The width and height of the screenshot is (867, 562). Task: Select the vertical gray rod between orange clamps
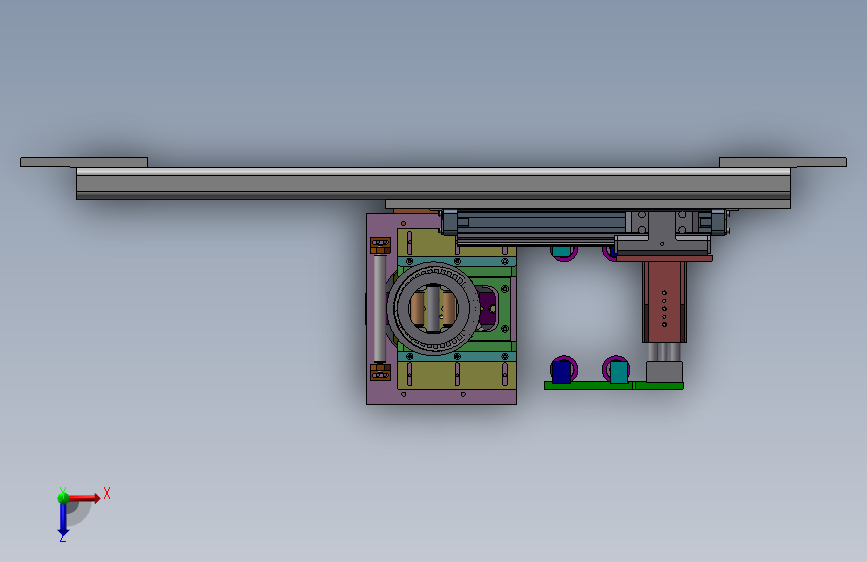(x=380, y=309)
